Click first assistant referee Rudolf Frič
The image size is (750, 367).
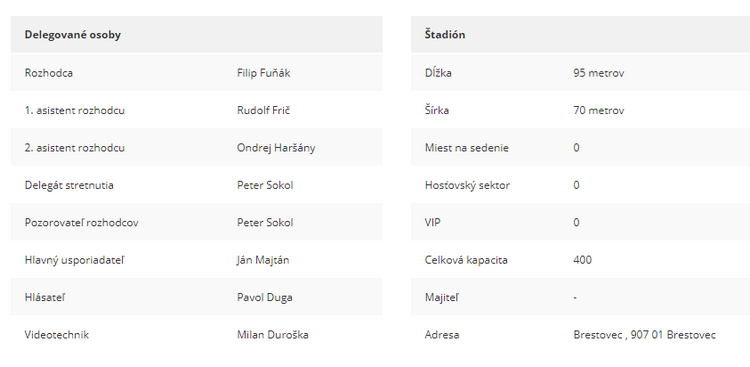[x=264, y=111]
